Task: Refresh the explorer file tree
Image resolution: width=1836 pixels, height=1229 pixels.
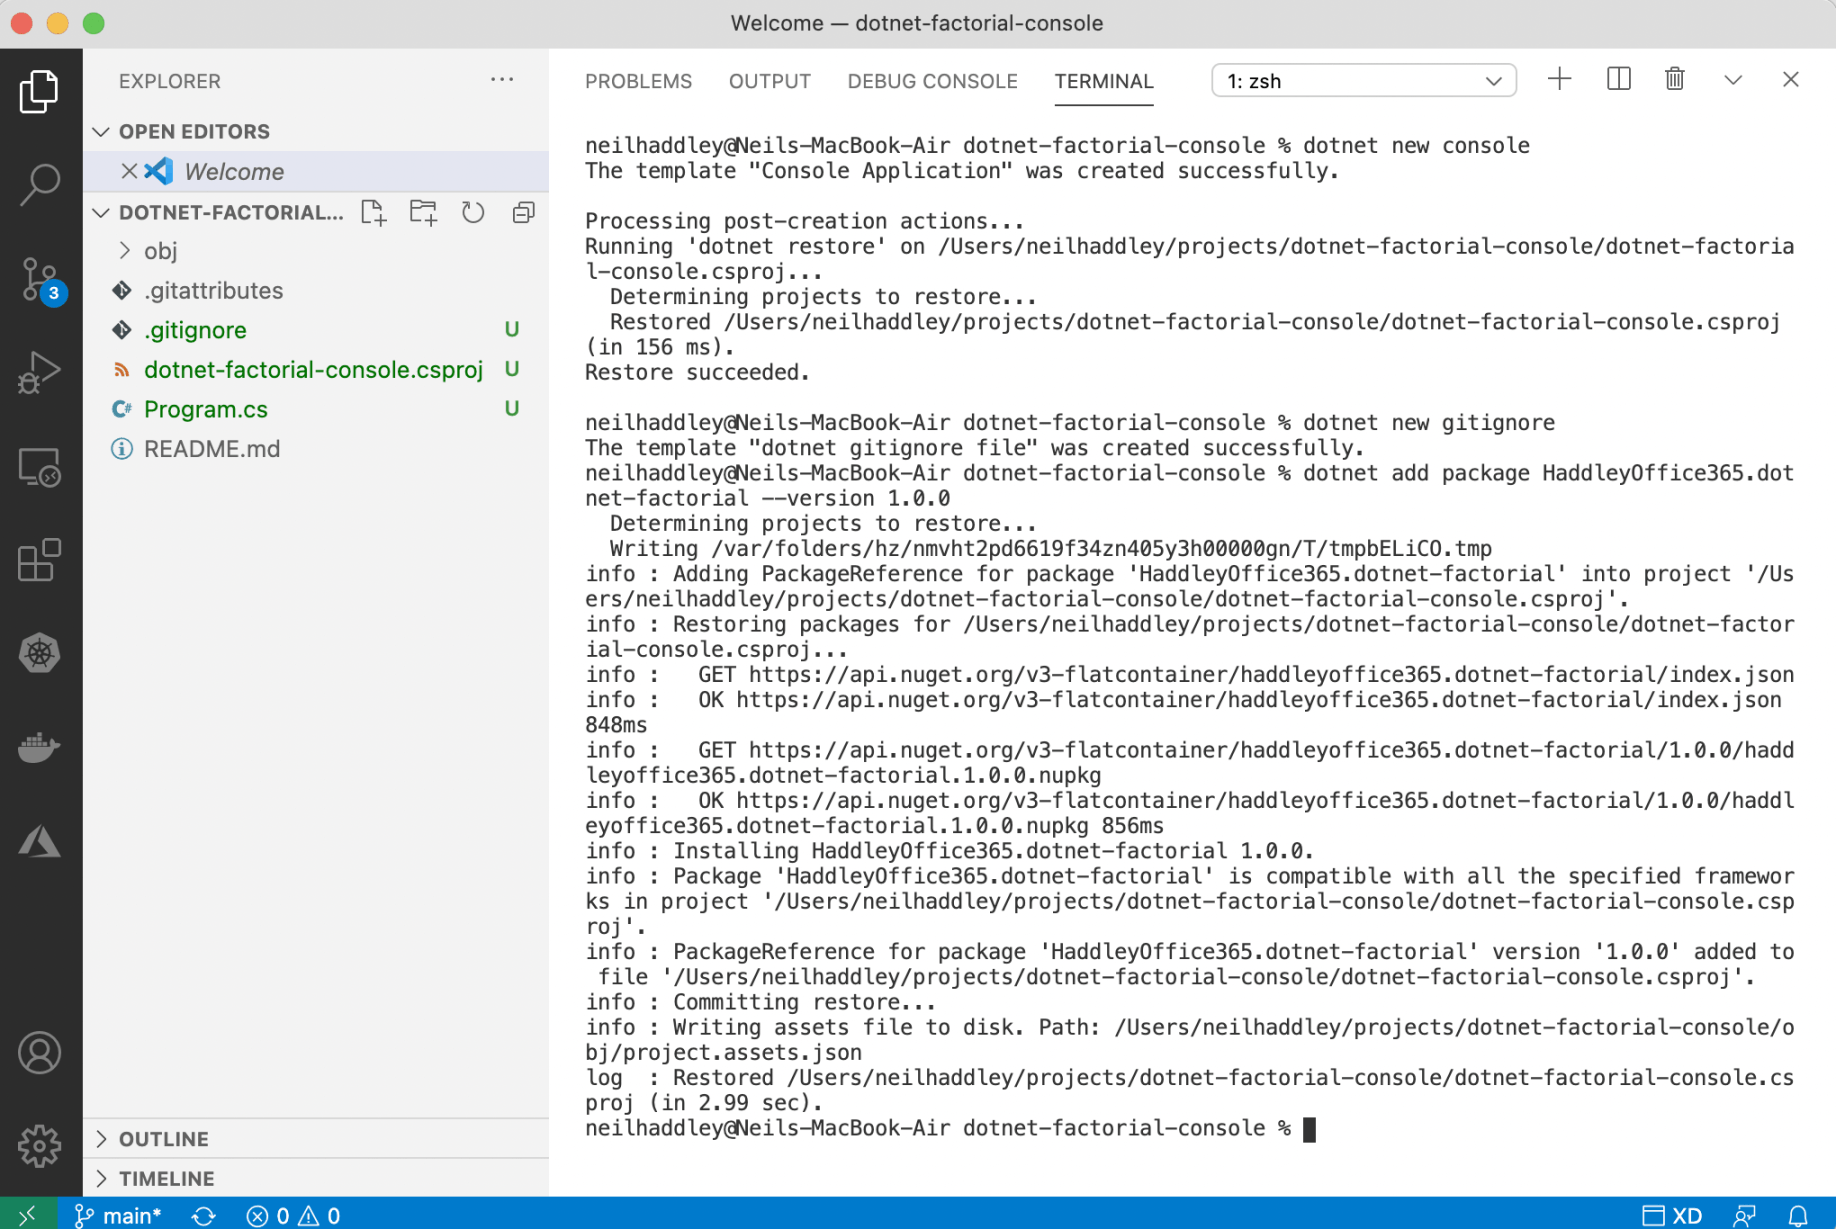Action: click(473, 212)
